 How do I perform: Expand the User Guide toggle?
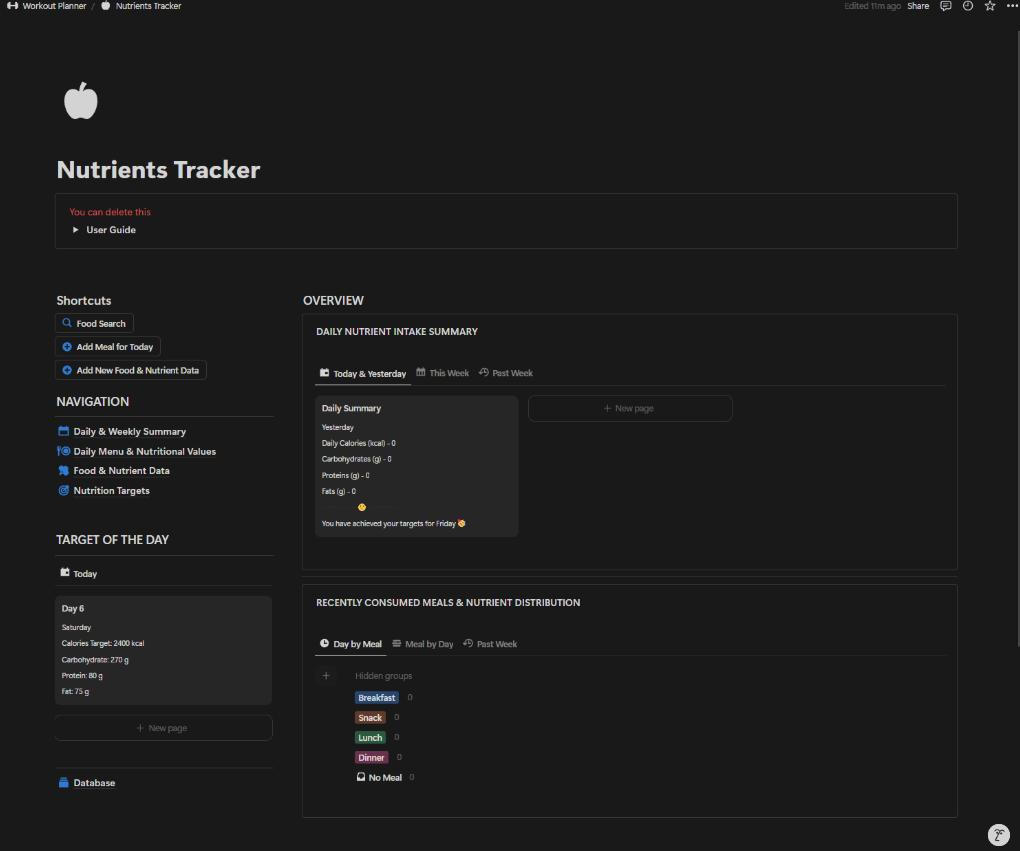pyautogui.click(x=75, y=230)
